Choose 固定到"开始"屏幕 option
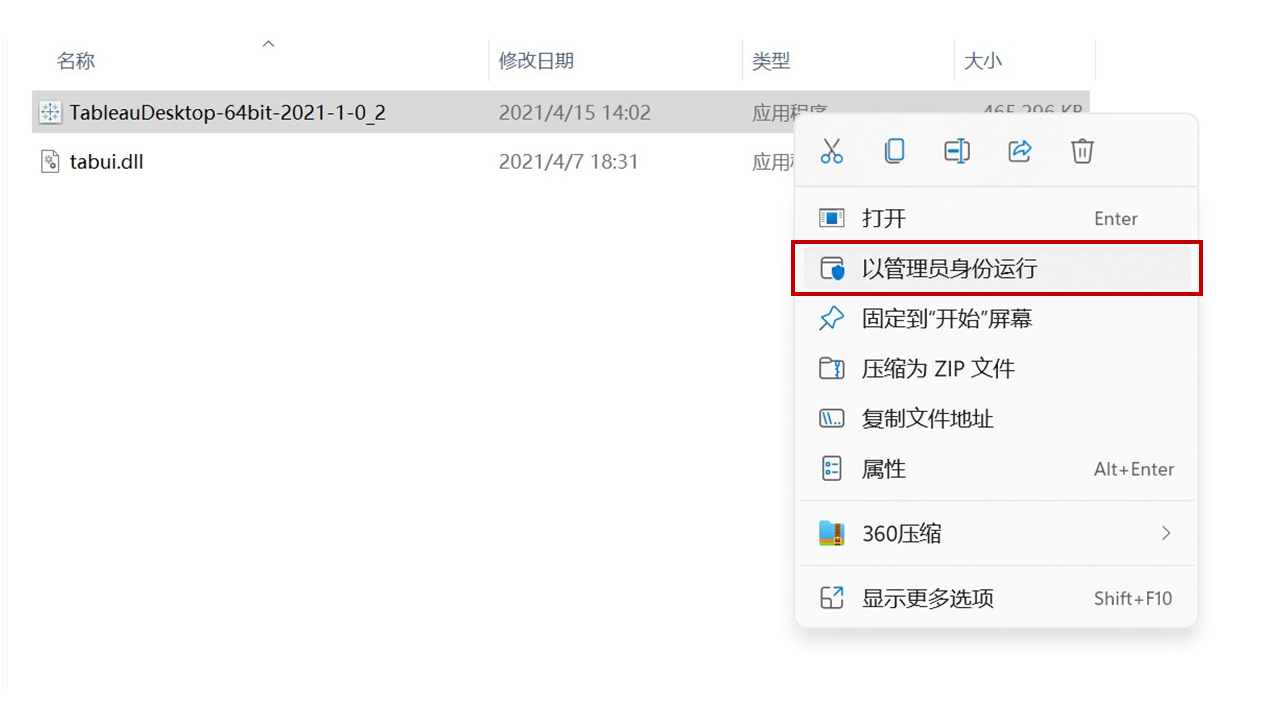 996,318
